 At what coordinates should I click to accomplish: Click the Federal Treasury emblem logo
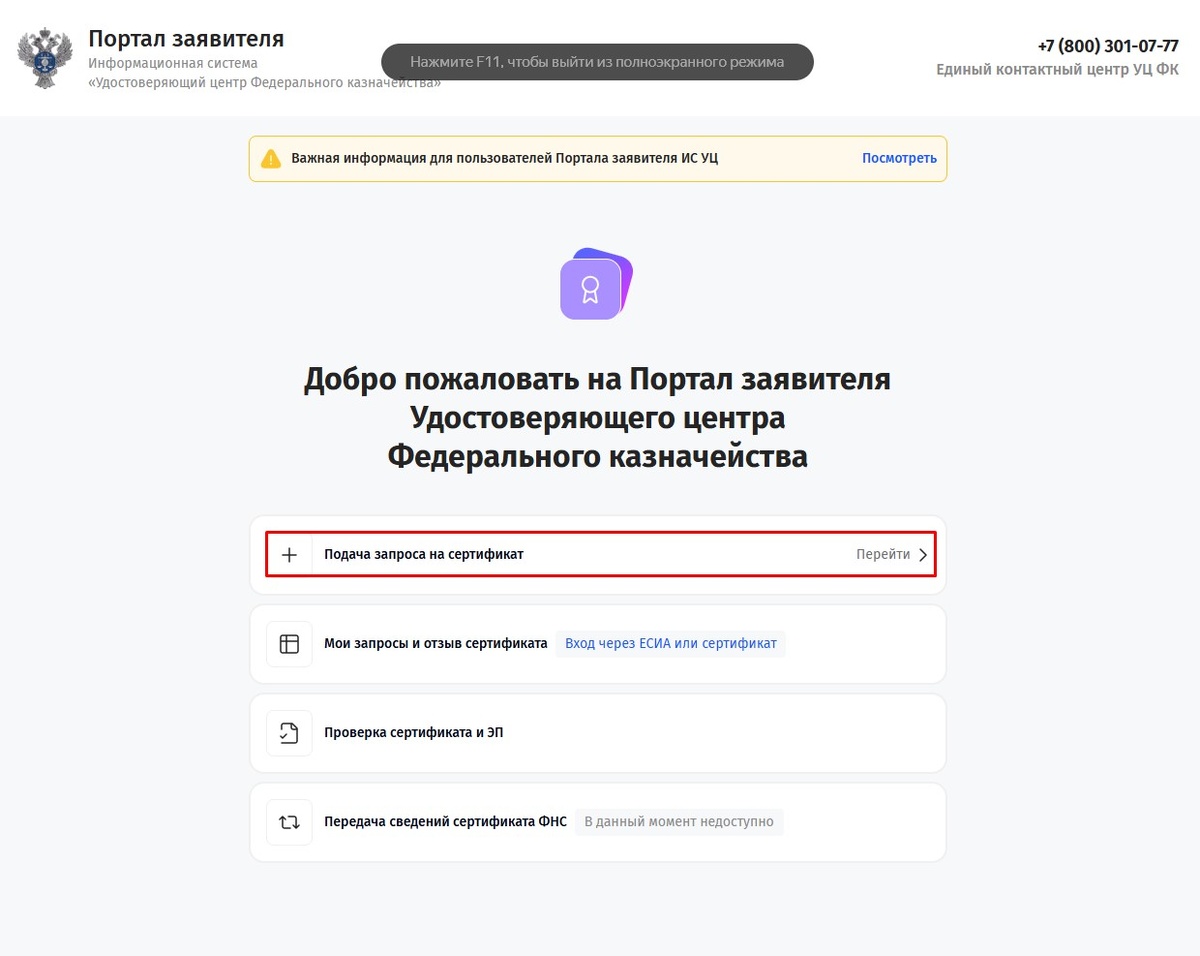(46, 58)
